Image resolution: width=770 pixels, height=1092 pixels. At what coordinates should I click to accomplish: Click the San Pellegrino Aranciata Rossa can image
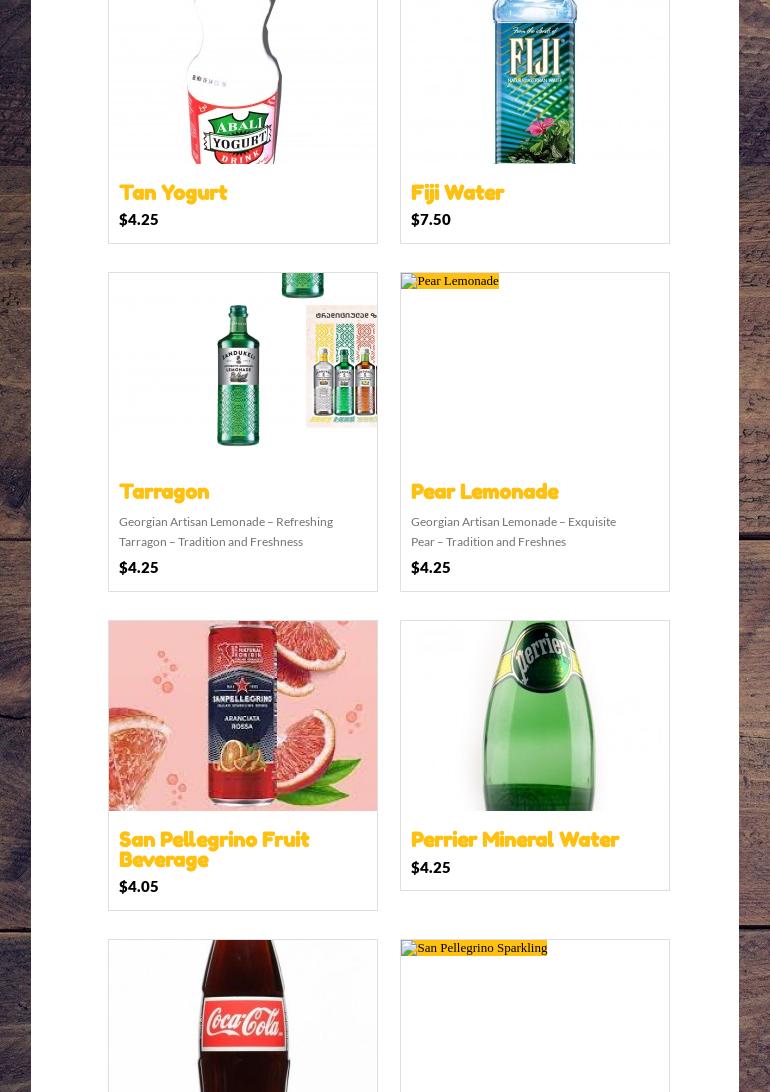click(243, 716)
